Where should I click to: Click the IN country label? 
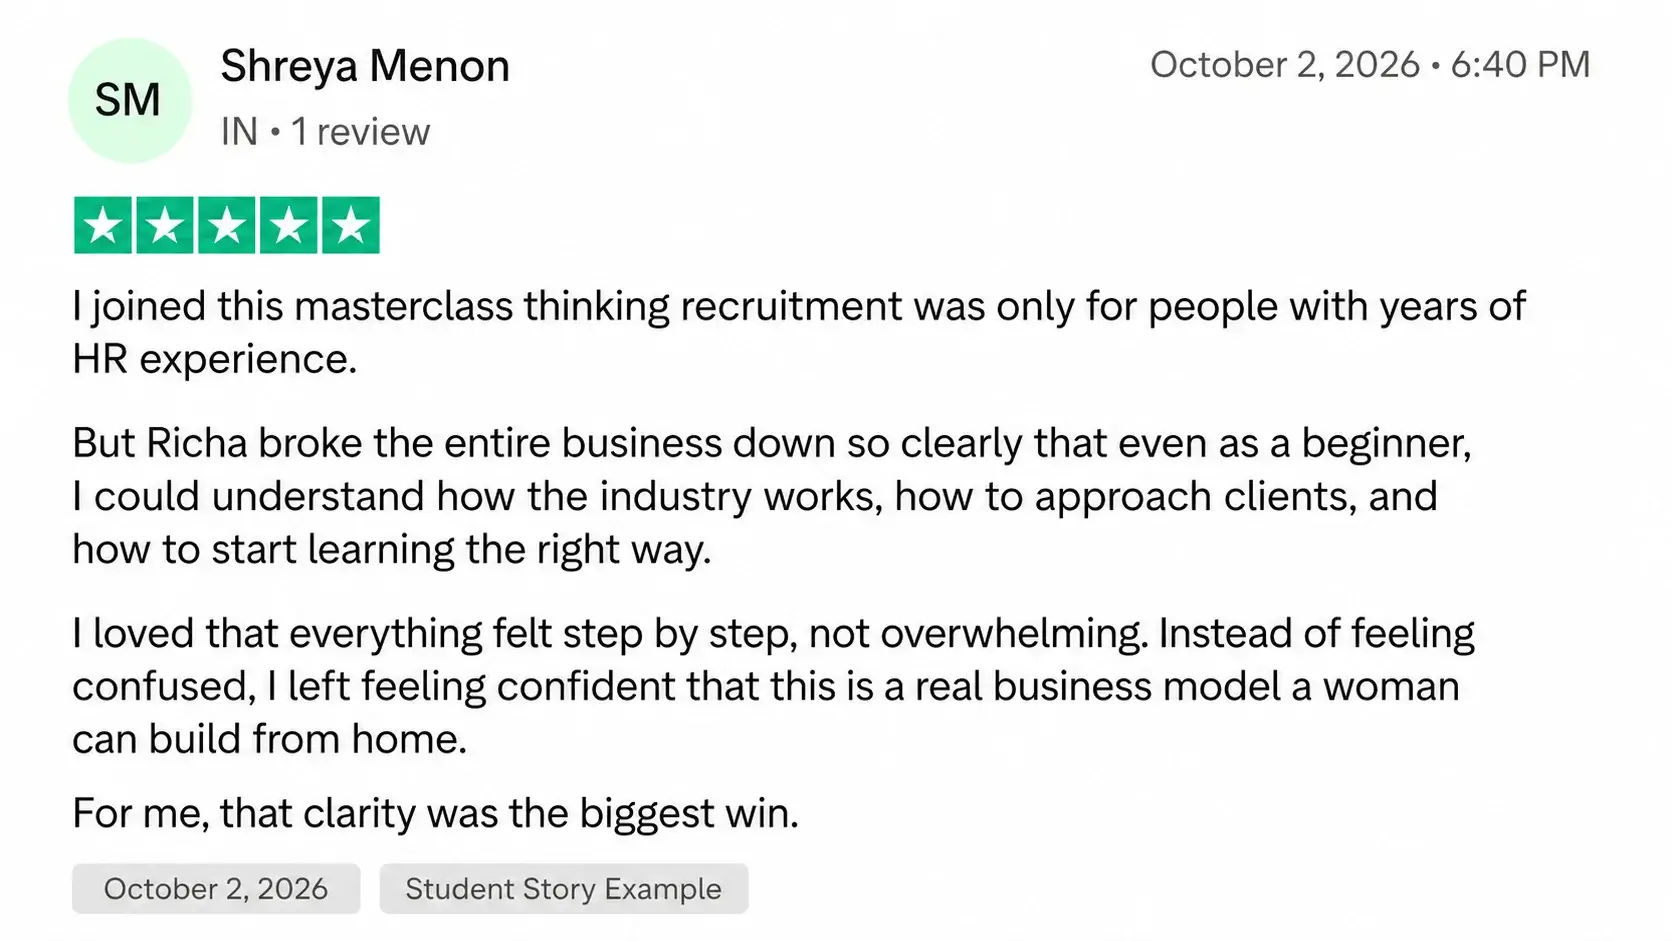tap(239, 132)
